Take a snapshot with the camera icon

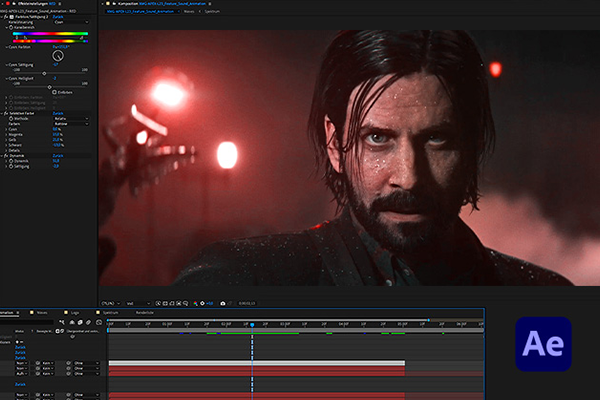tap(223, 303)
